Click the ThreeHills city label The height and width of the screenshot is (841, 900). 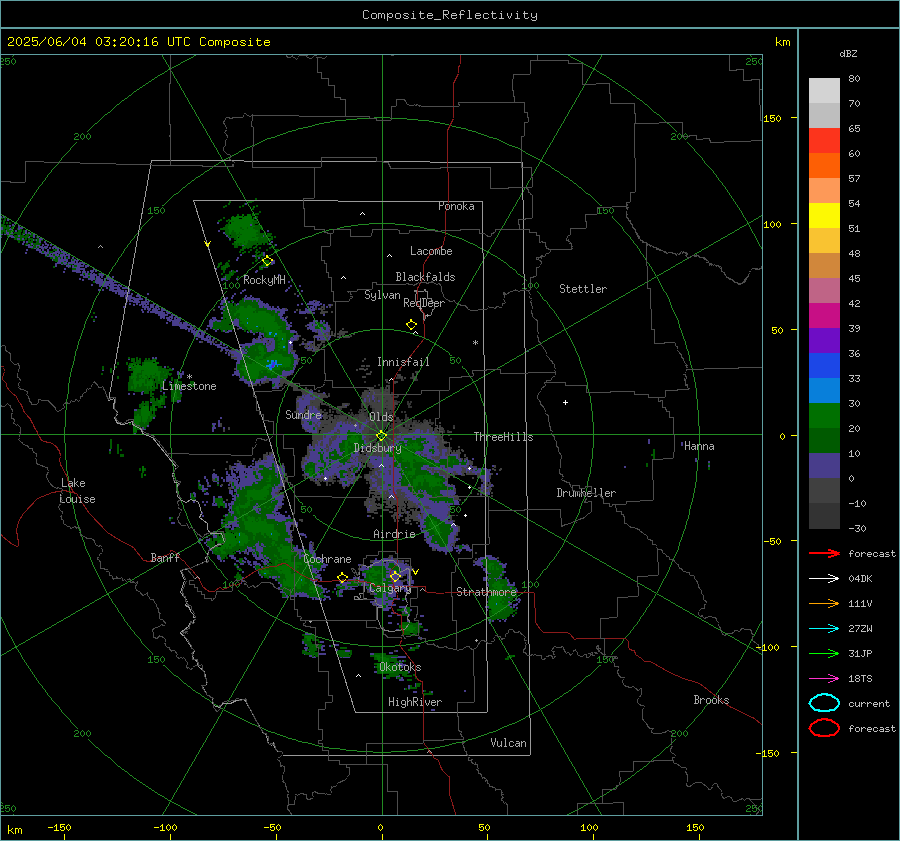[503, 437]
